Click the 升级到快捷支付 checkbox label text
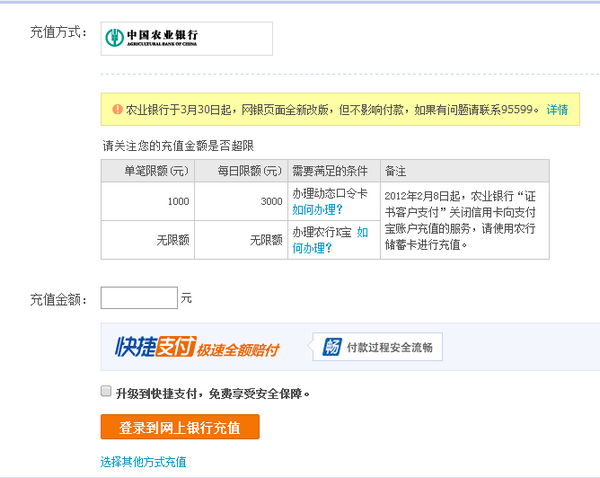The width and height of the screenshot is (600, 478). pyautogui.click(x=206, y=393)
